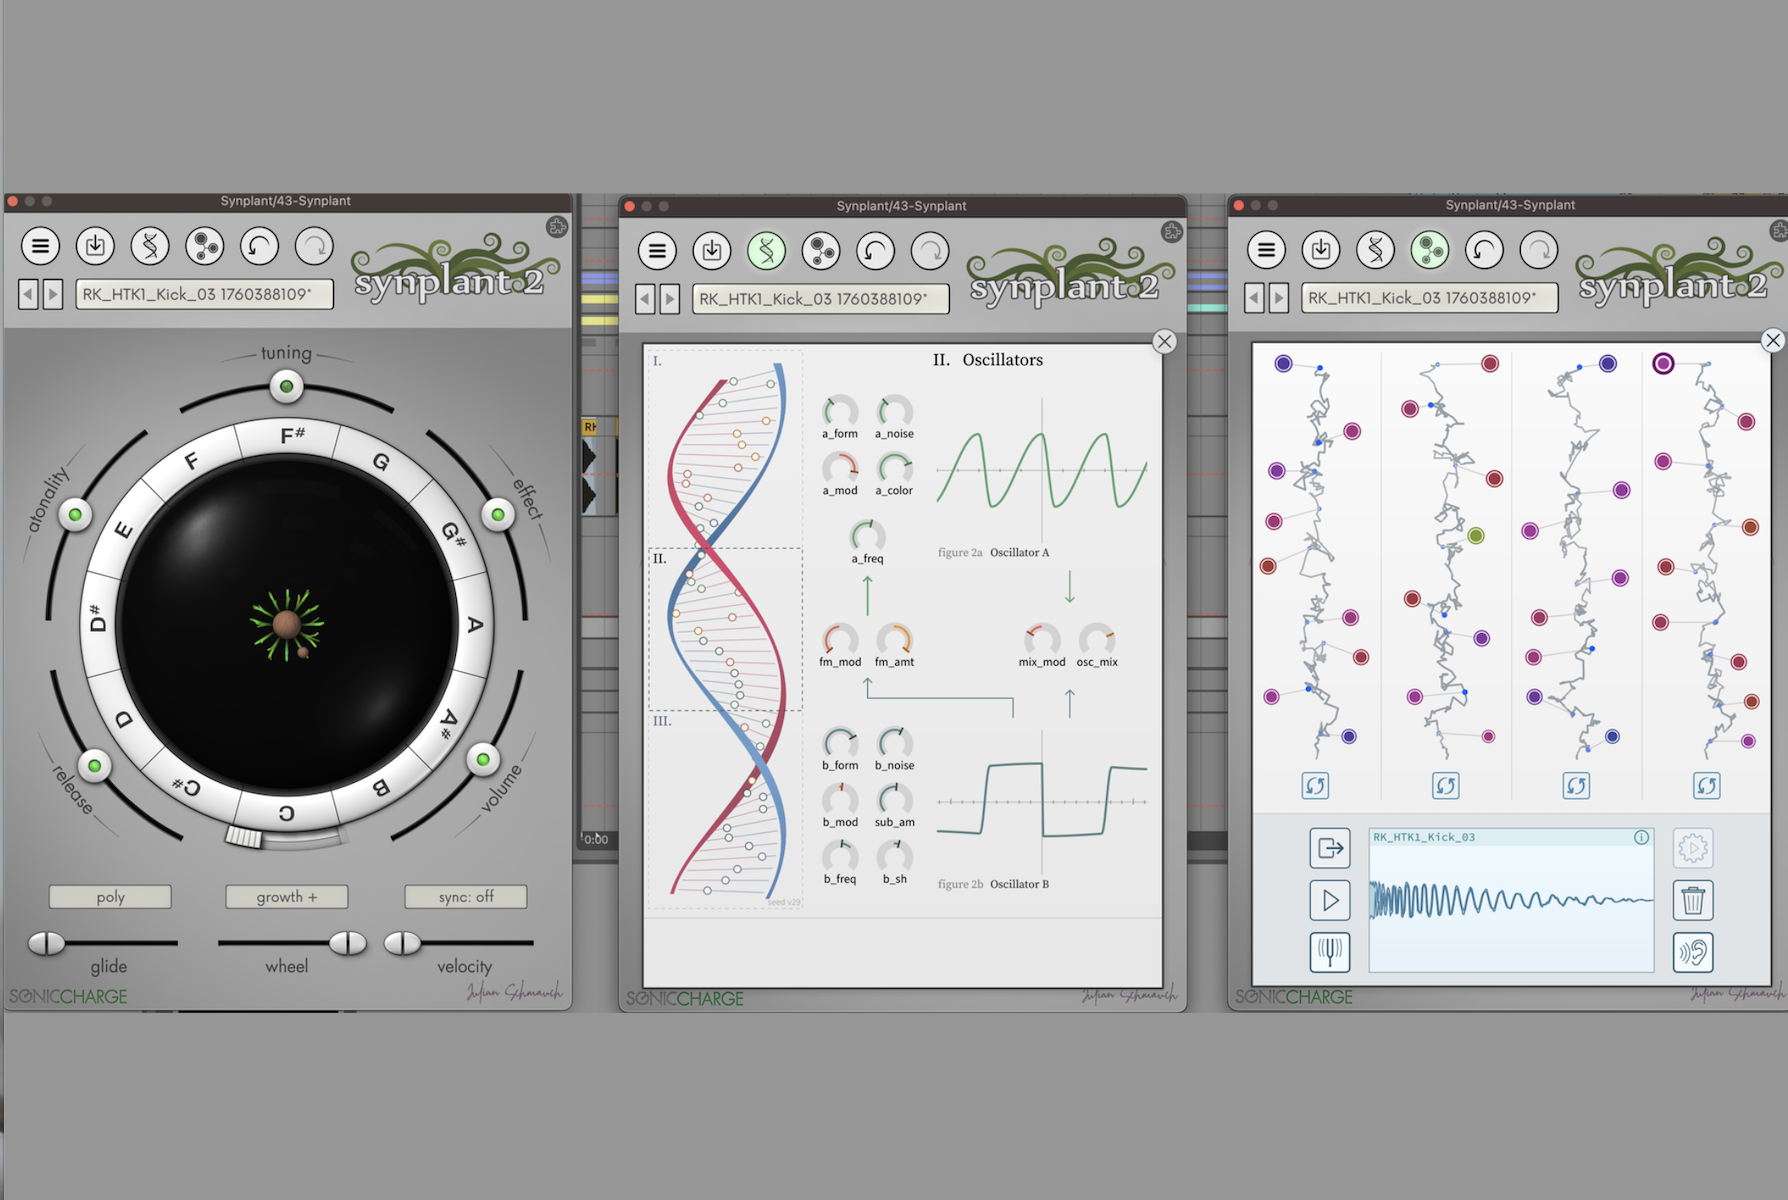Click the atonality green knob
The height and width of the screenshot is (1200, 1788).
point(75,515)
